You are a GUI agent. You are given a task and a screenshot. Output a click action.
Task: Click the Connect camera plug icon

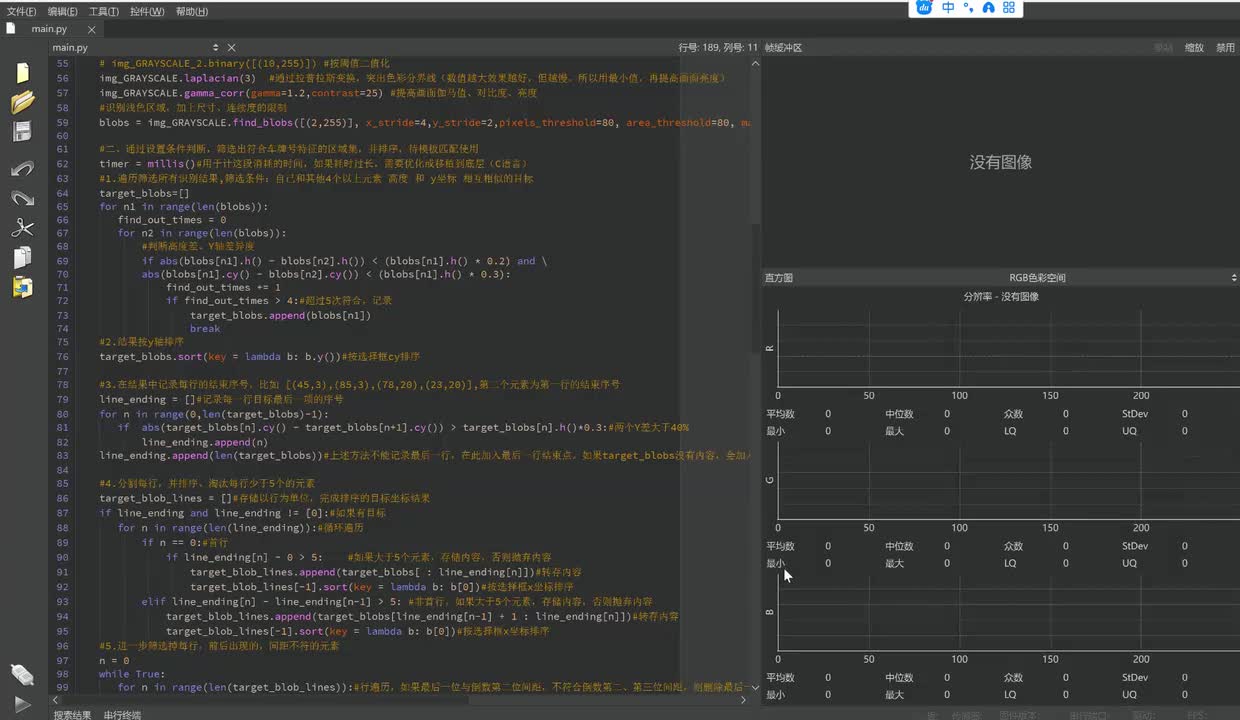(22, 674)
